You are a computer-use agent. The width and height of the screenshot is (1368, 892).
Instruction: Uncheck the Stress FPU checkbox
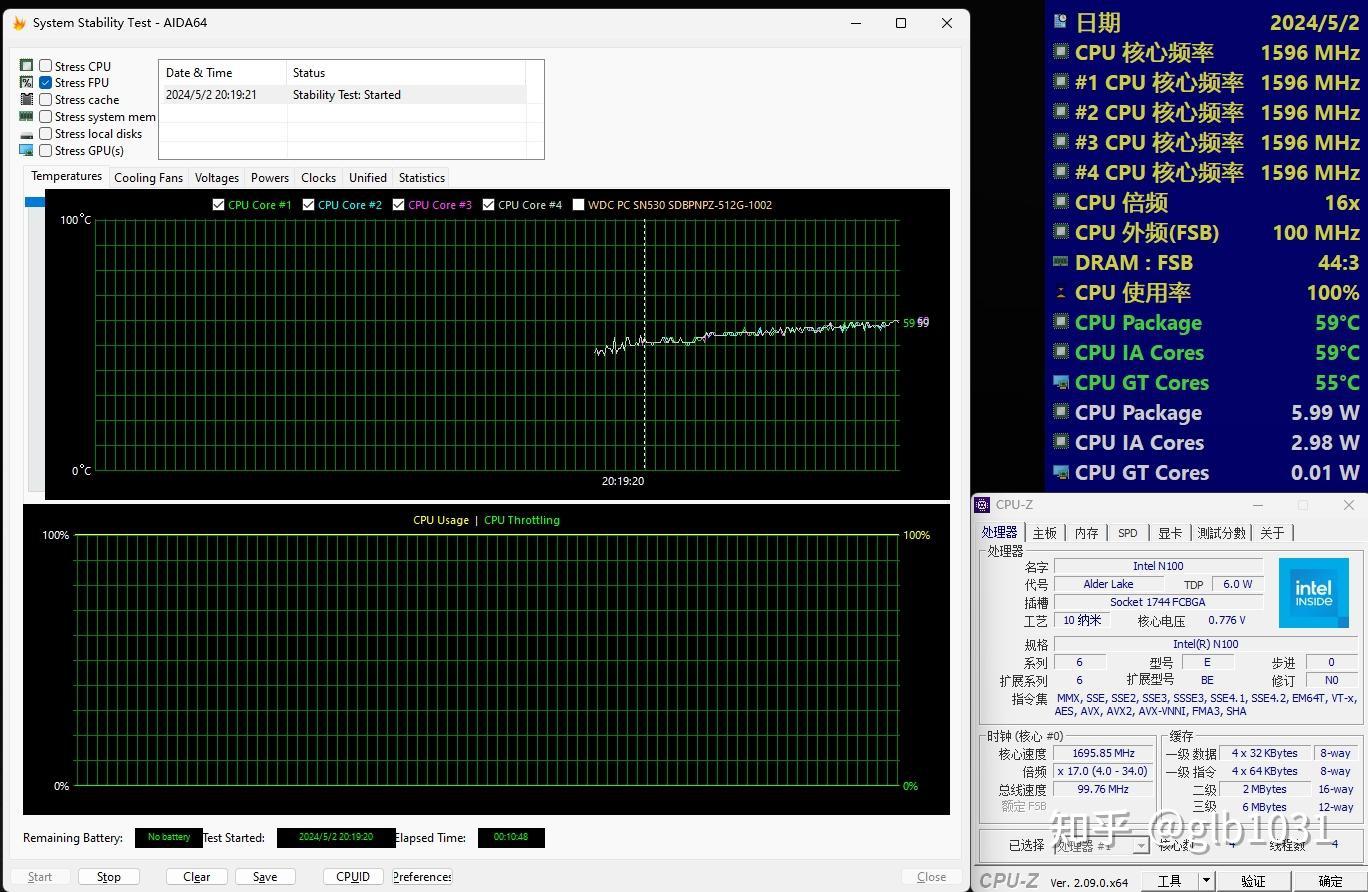46,83
